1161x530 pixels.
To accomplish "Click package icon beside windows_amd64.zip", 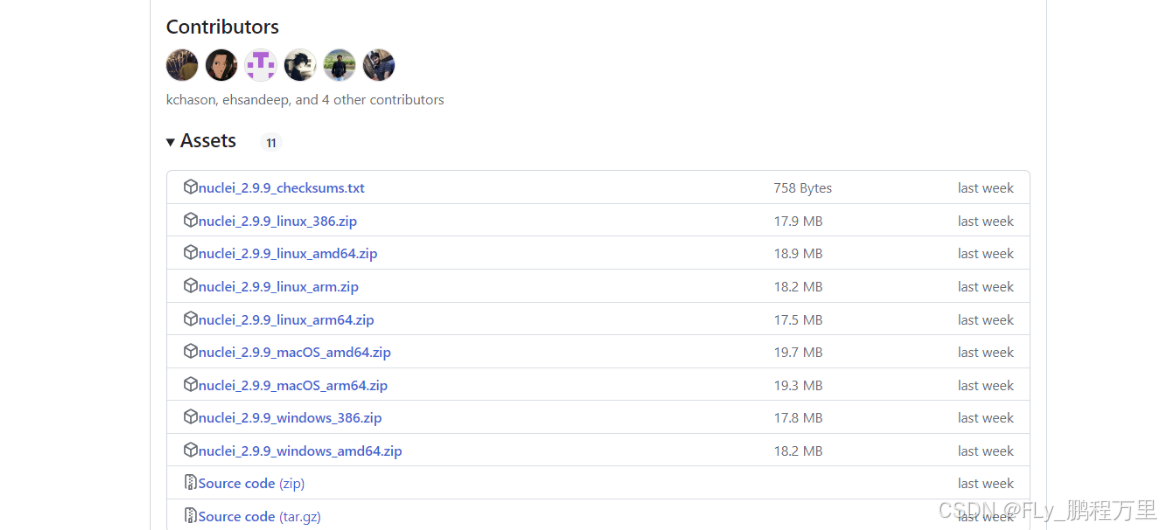I will (x=190, y=450).
